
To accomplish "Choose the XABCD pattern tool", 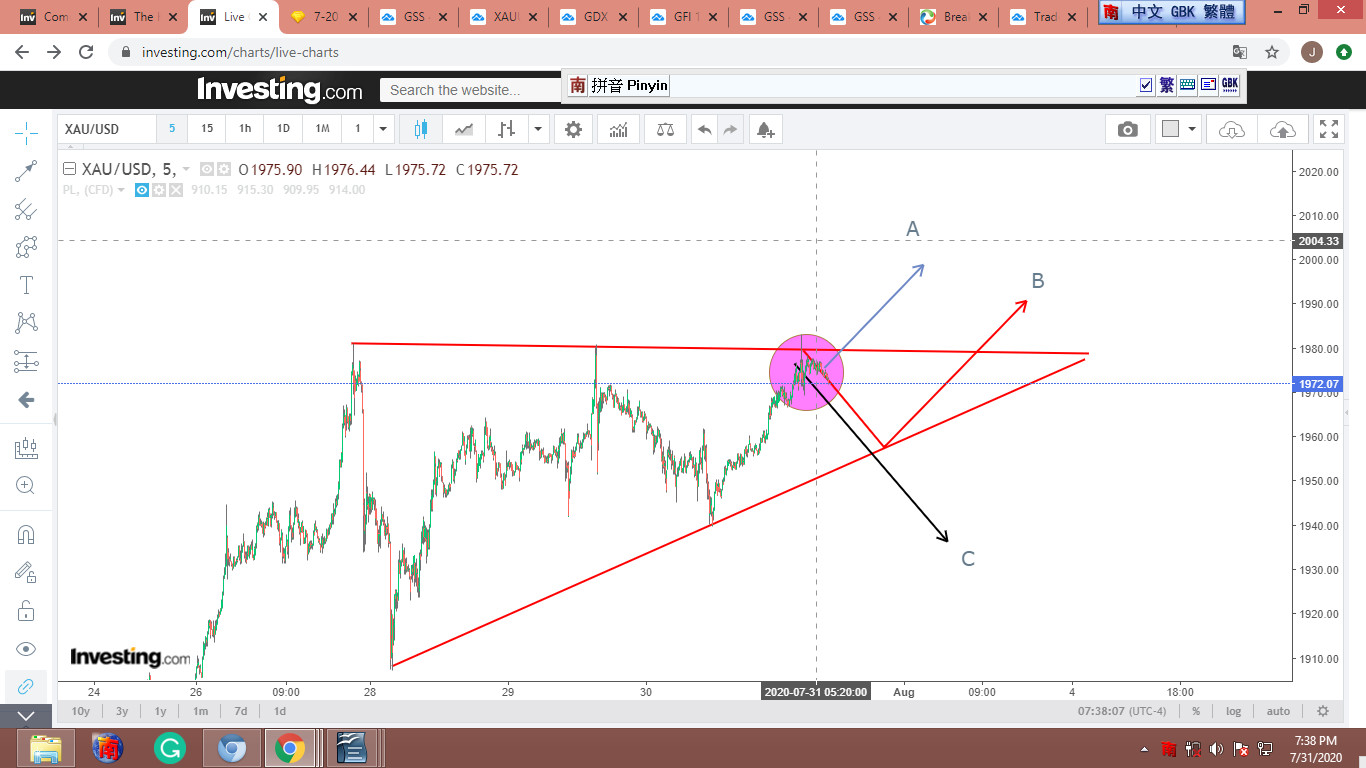I will [x=26, y=323].
